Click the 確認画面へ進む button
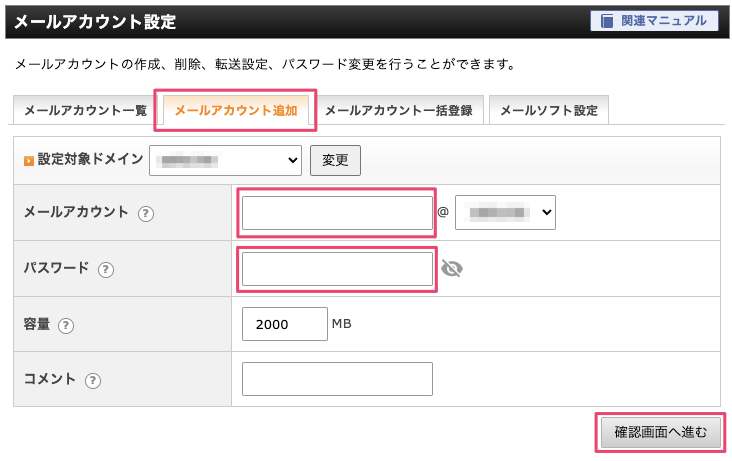 pyautogui.click(x=660, y=433)
